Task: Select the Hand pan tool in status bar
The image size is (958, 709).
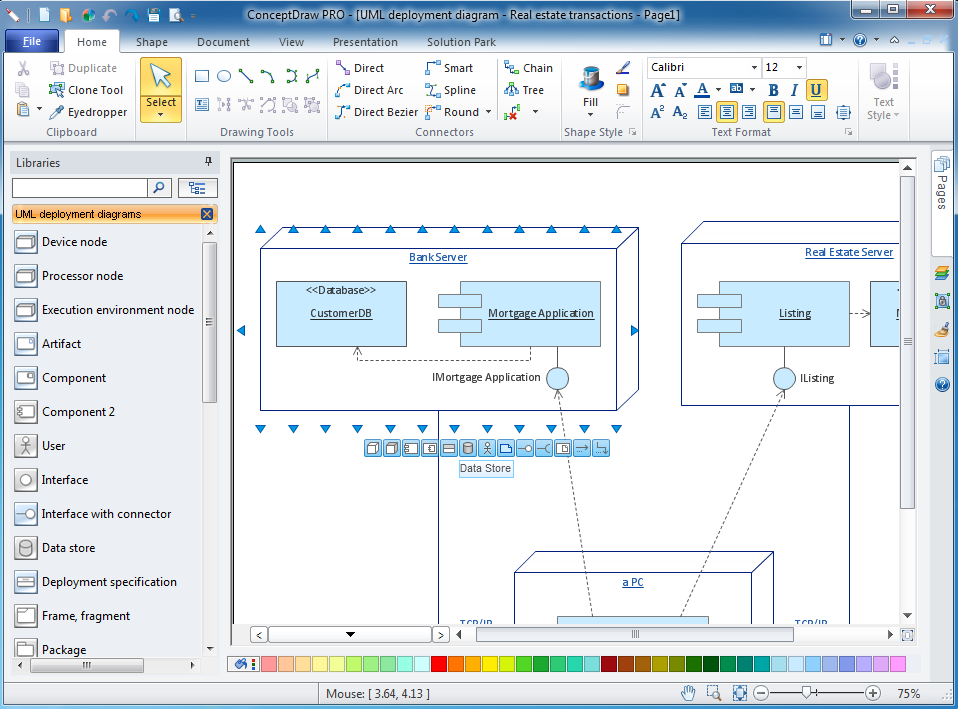Action: [689, 693]
